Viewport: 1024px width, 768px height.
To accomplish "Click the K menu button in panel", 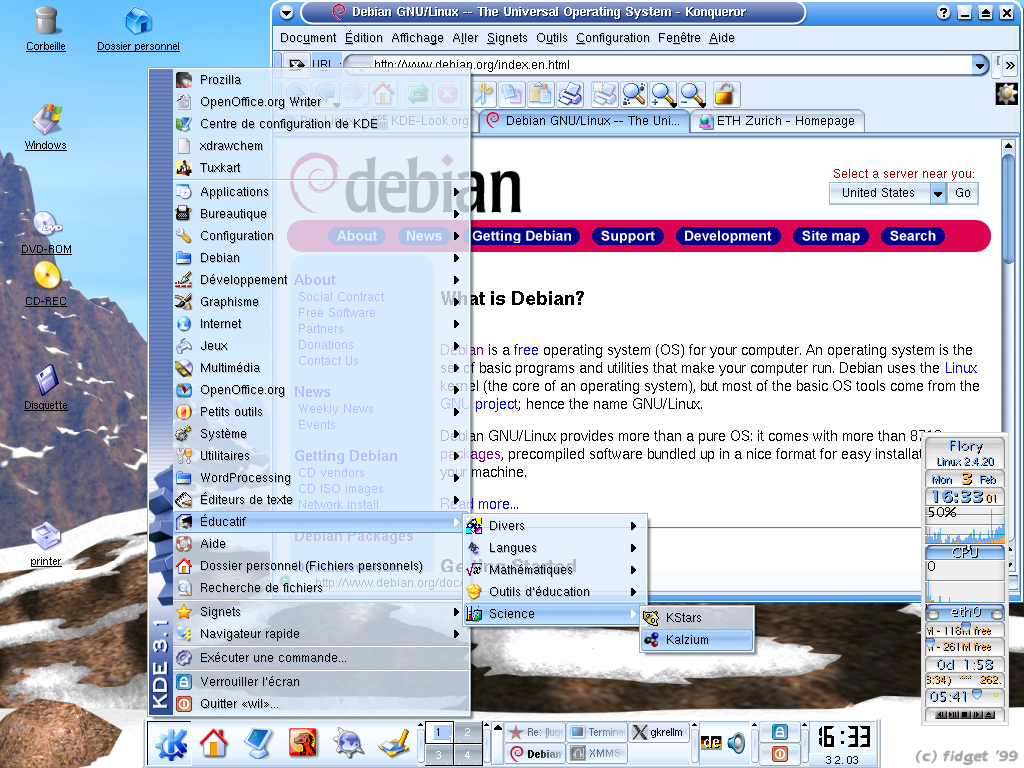I will [169, 743].
